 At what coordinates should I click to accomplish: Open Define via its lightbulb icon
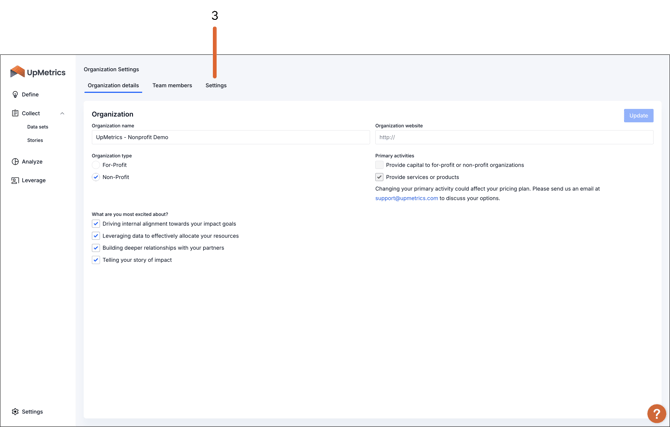pos(15,95)
